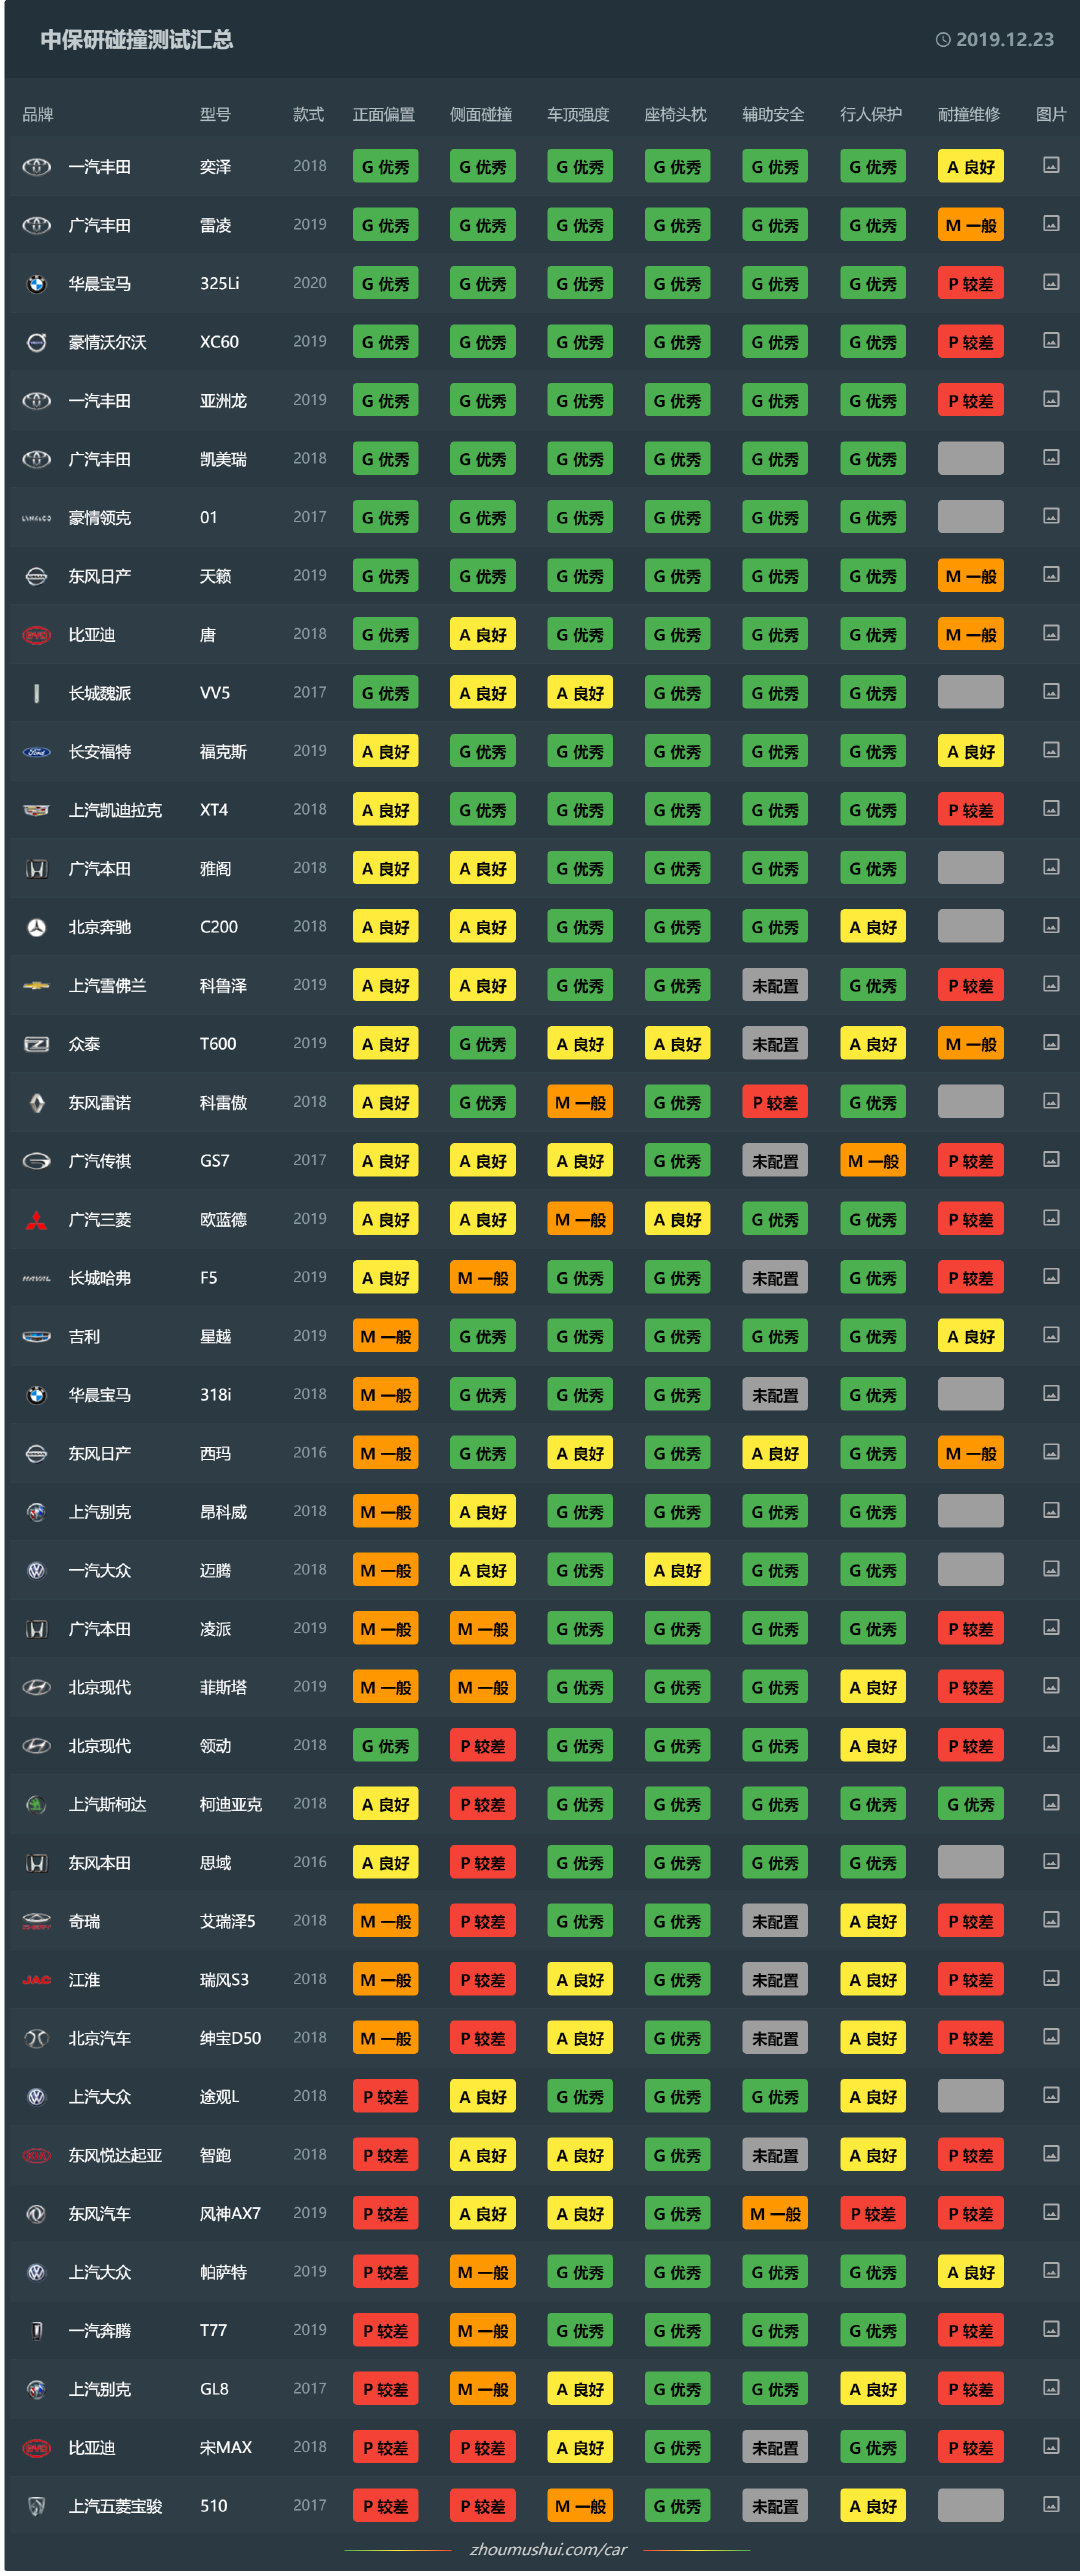Select the 行人保护 column header
This screenshot has width=1080, height=2571.
pyautogui.click(x=871, y=115)
